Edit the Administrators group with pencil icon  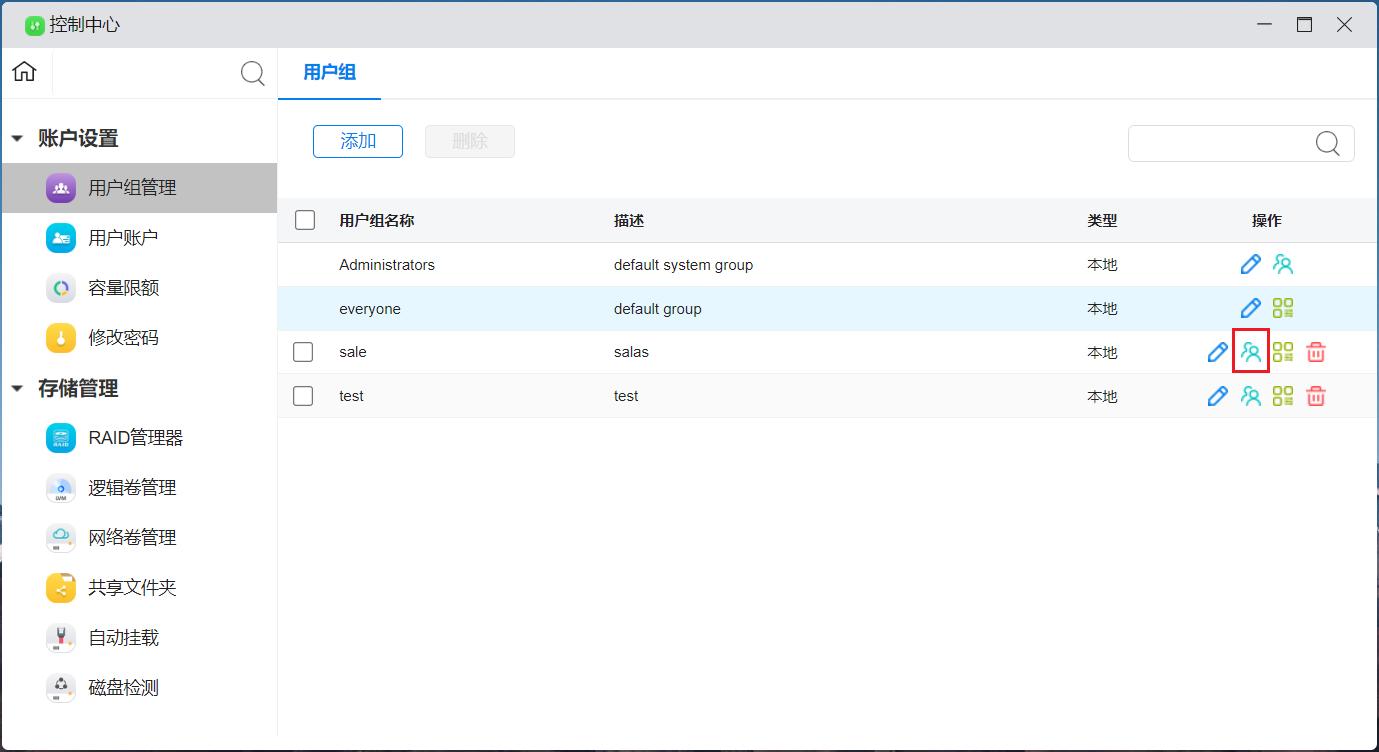[x=1250, y=265]
